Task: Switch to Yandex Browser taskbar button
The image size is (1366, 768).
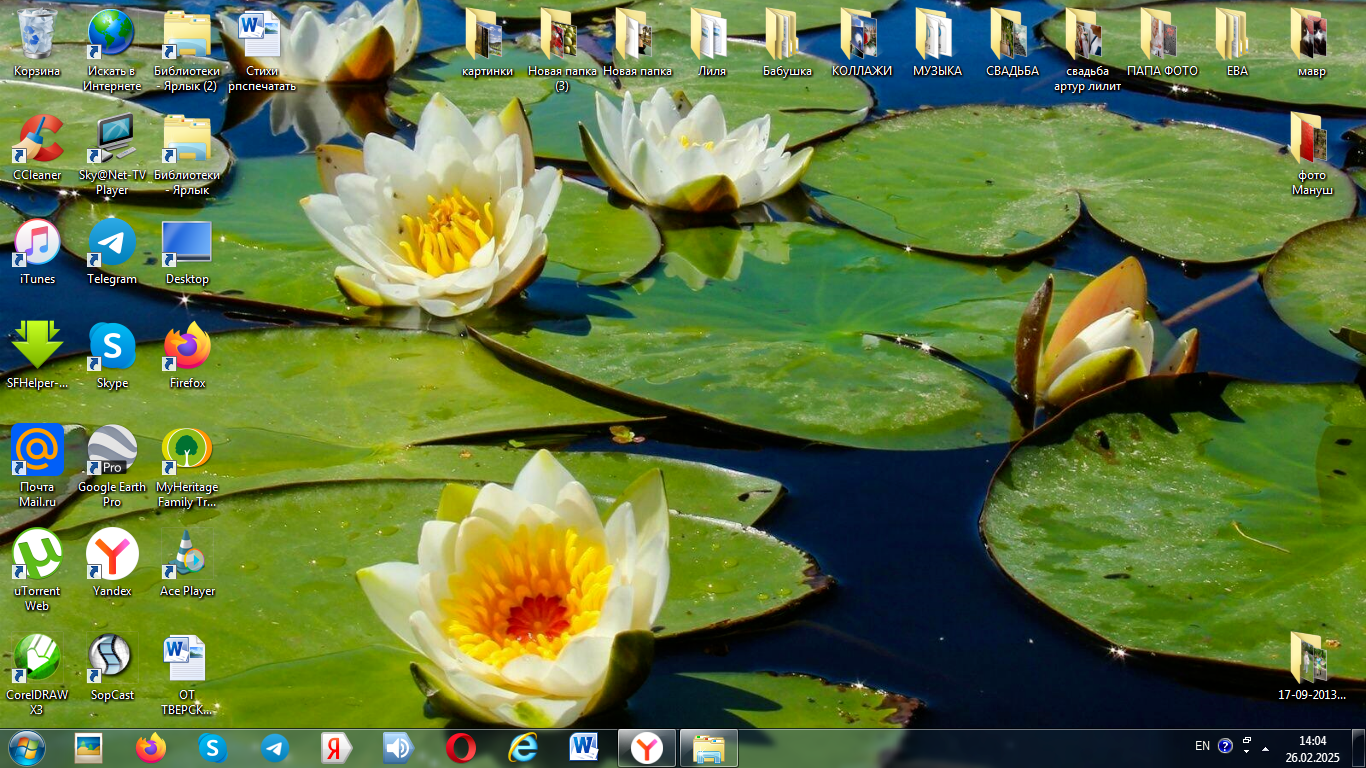Action: 646,748
